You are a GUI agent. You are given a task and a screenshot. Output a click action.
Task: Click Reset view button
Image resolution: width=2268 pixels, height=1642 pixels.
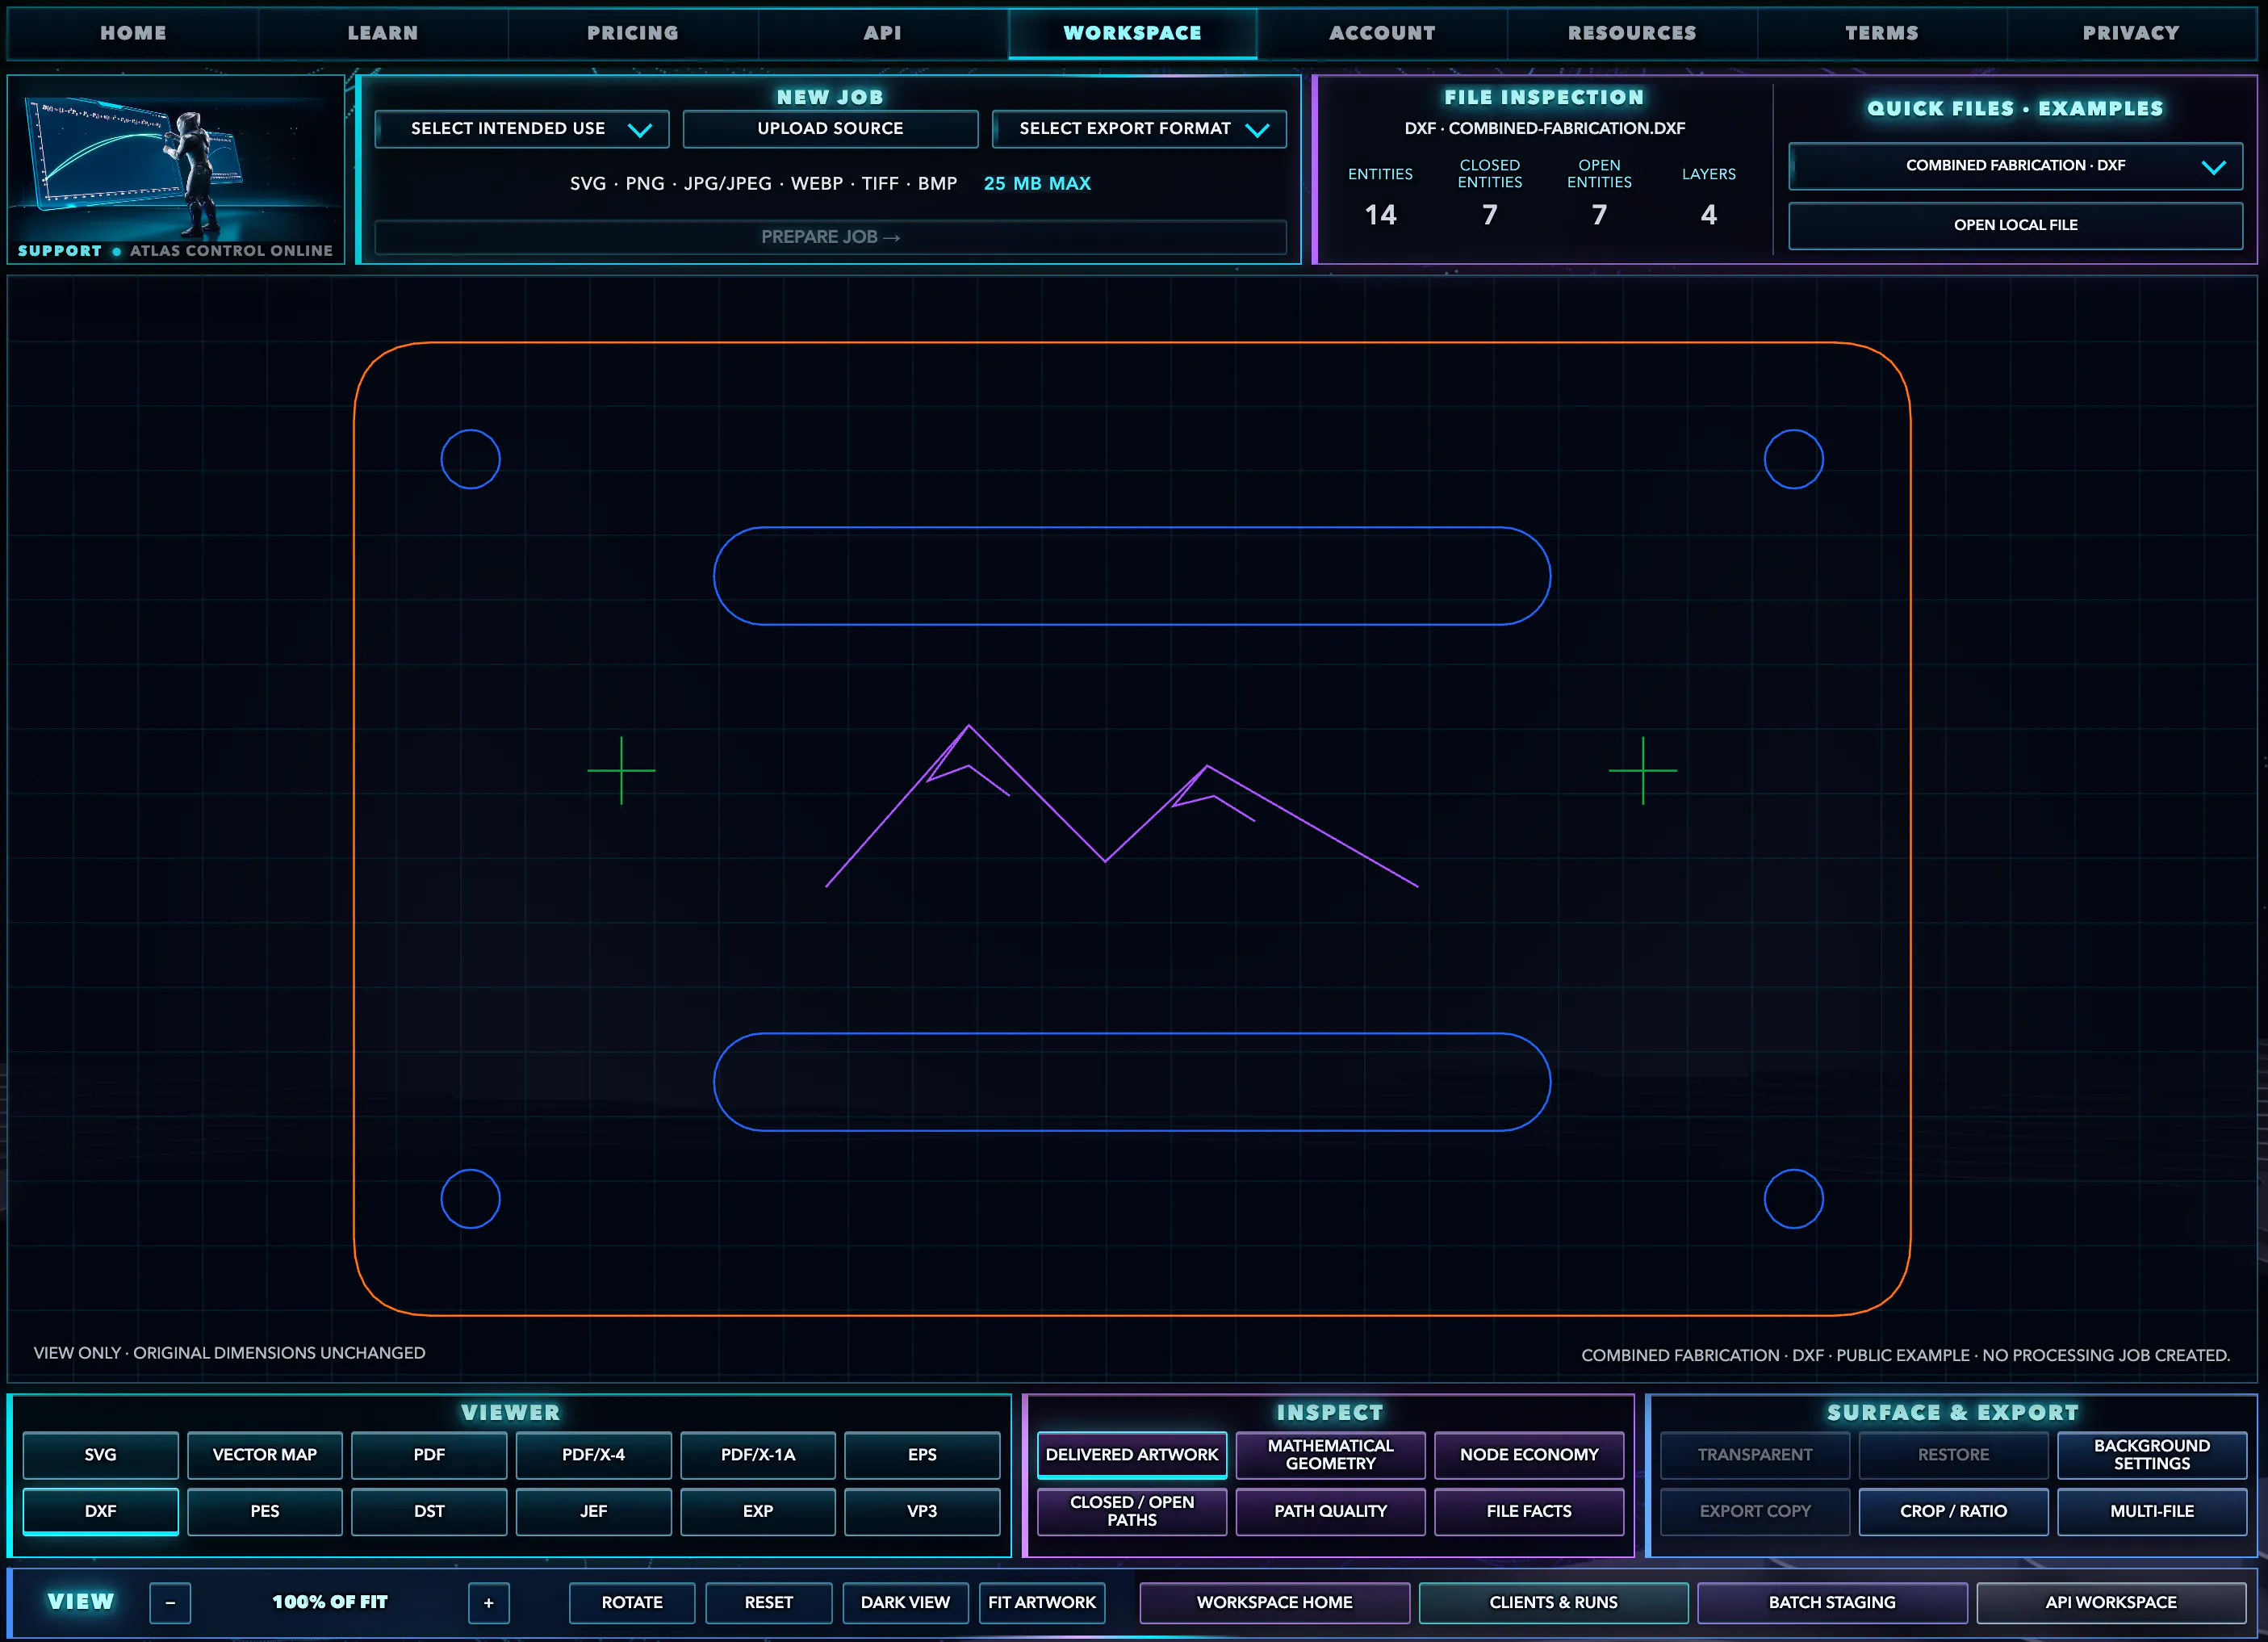click(769, 1602)
